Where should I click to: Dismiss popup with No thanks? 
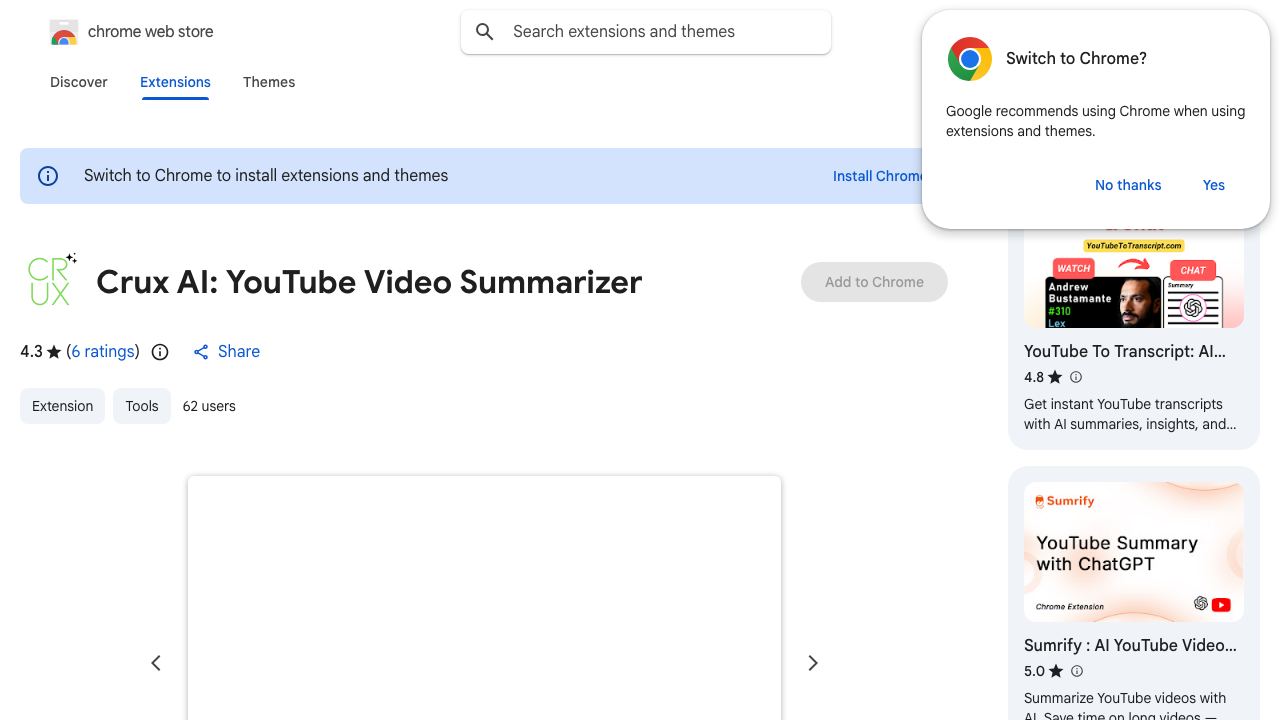[1128, 185]
